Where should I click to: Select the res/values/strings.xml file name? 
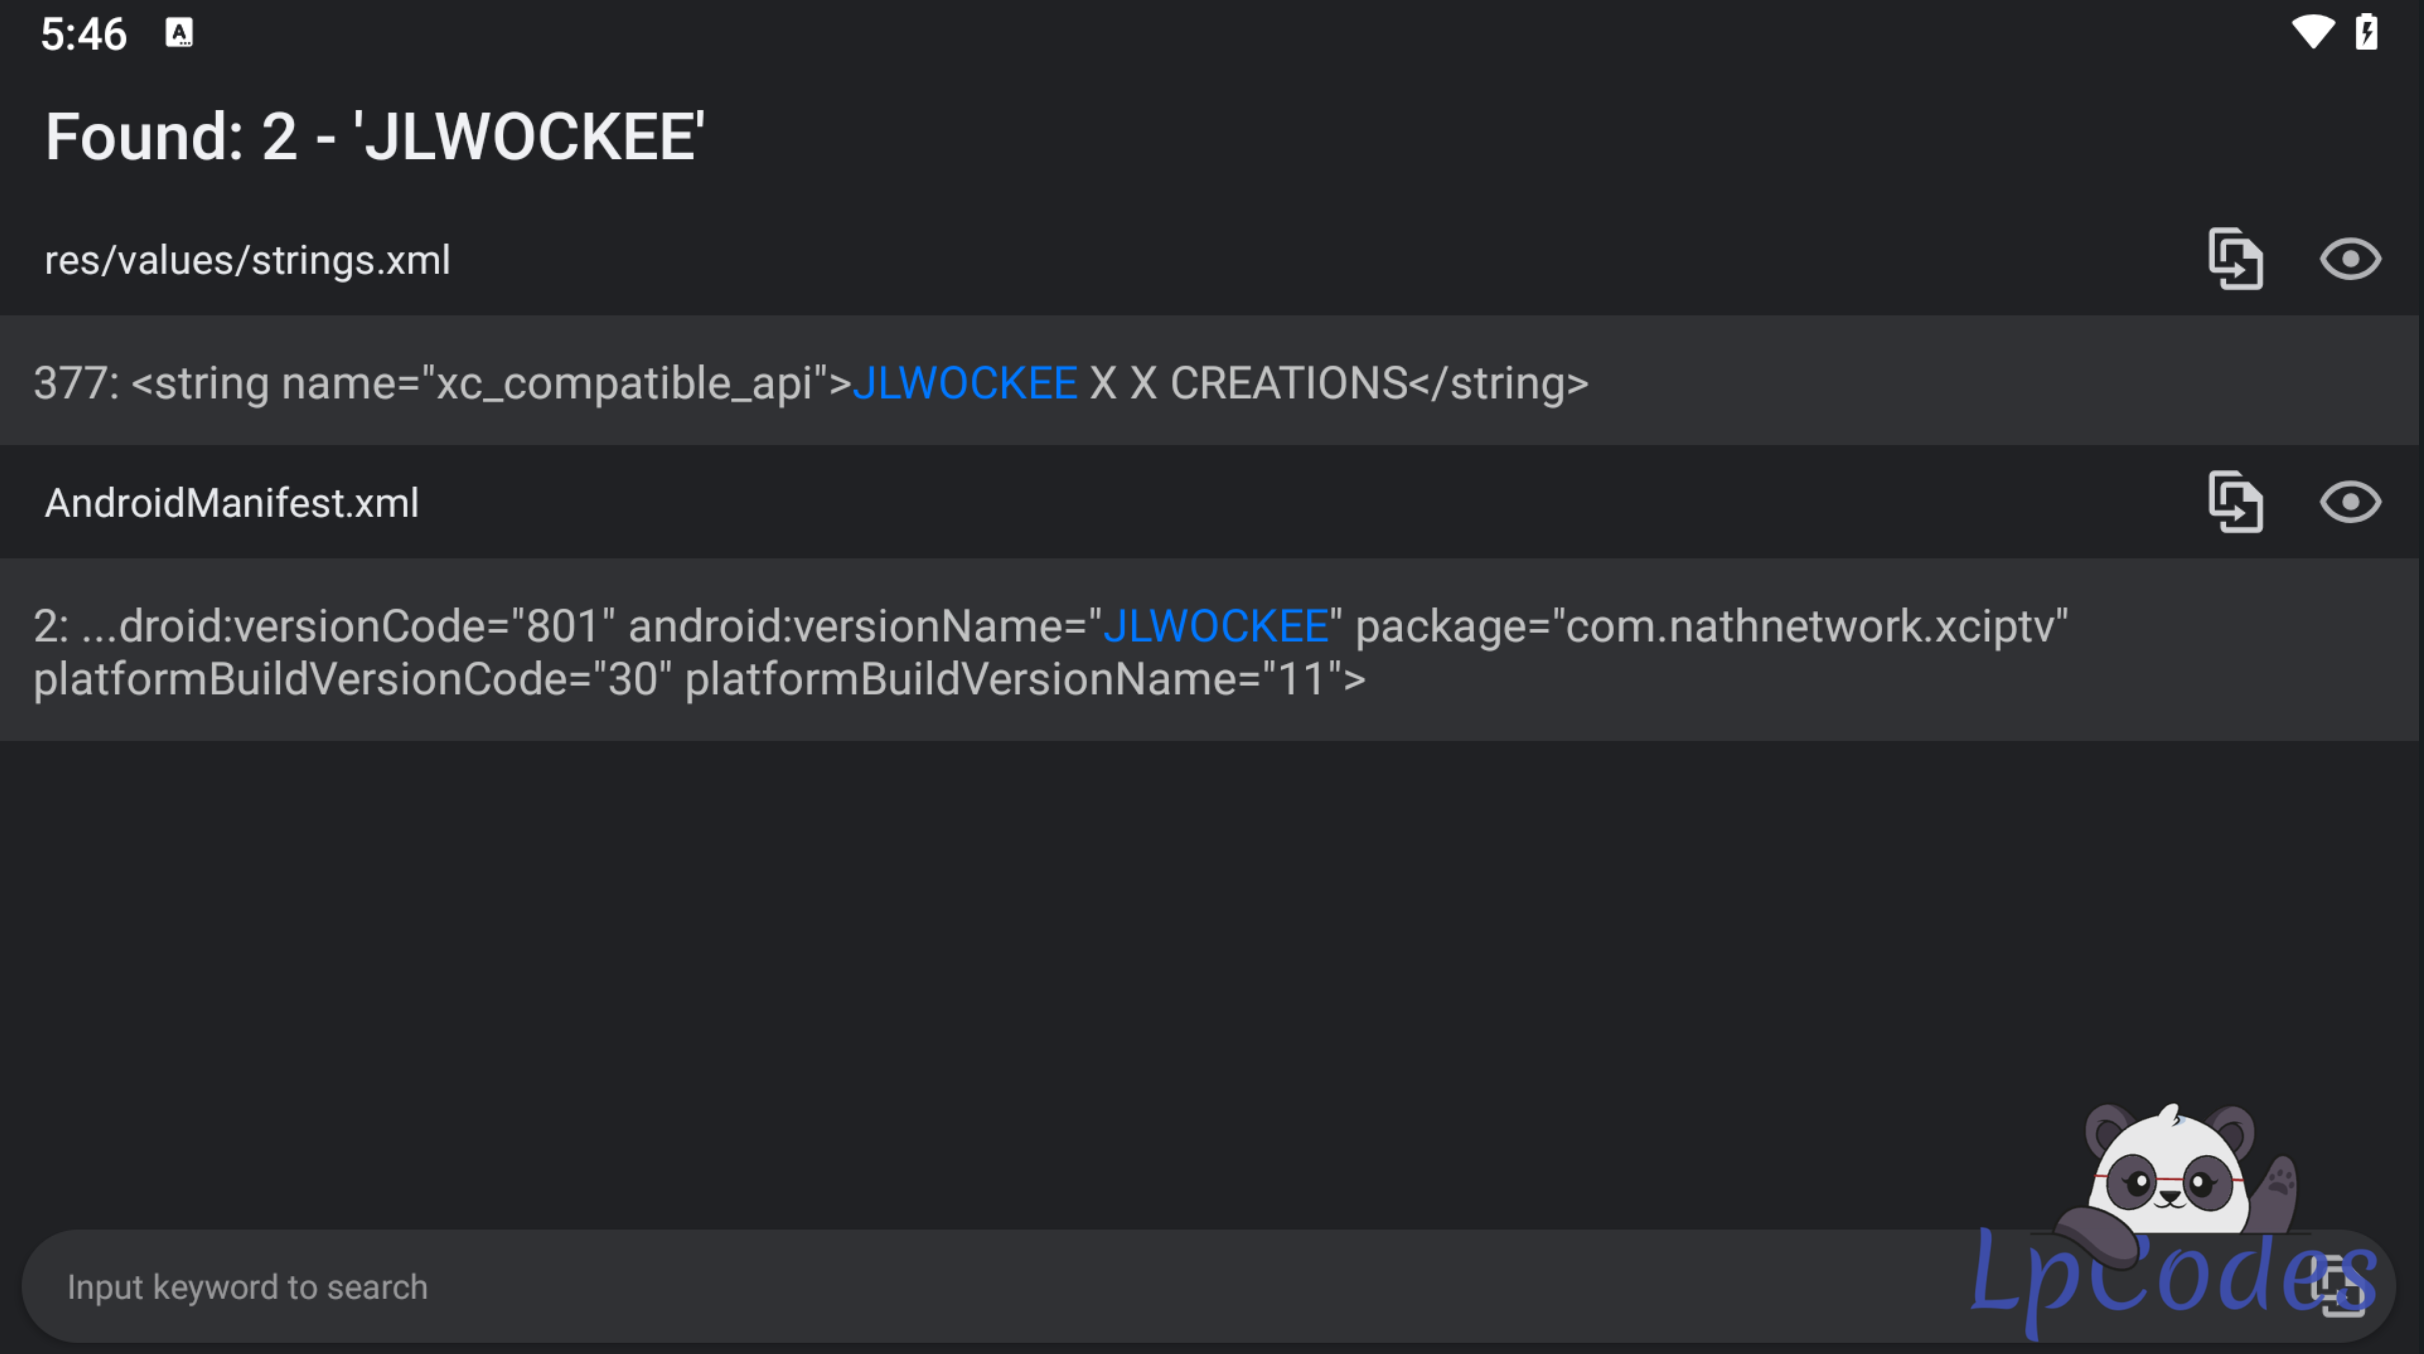[247, 260]
